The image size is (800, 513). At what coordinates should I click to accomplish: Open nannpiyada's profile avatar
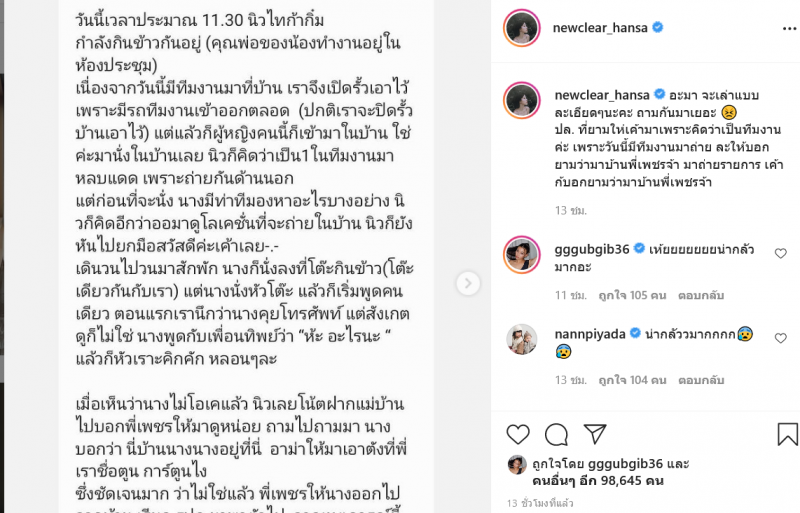522,339
